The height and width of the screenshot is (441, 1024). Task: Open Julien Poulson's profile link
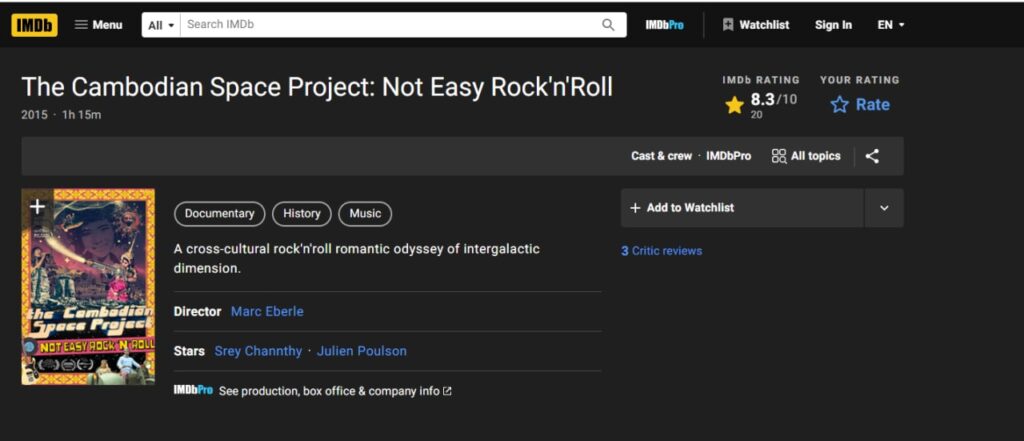(362, 351)
